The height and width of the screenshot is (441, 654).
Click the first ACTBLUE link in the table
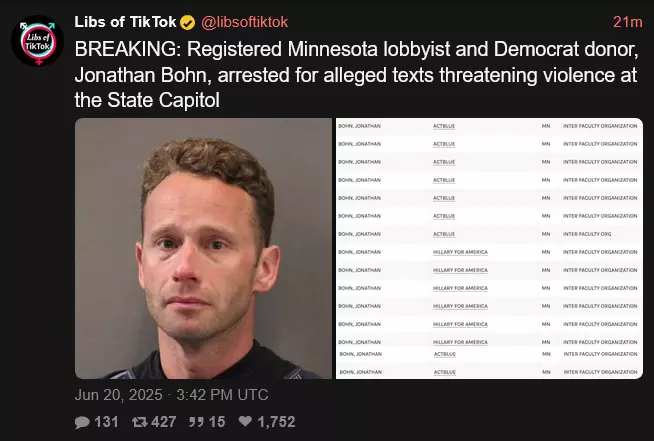click(x=444, y=126)
